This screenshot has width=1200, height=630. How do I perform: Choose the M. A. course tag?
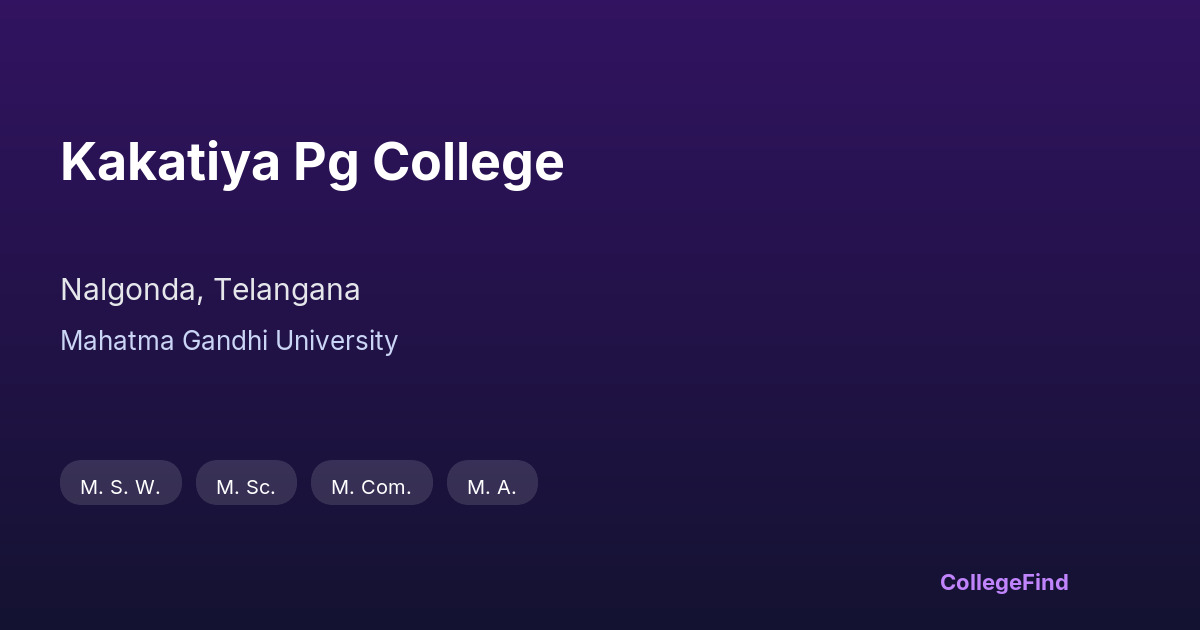[x=492, y=487]
